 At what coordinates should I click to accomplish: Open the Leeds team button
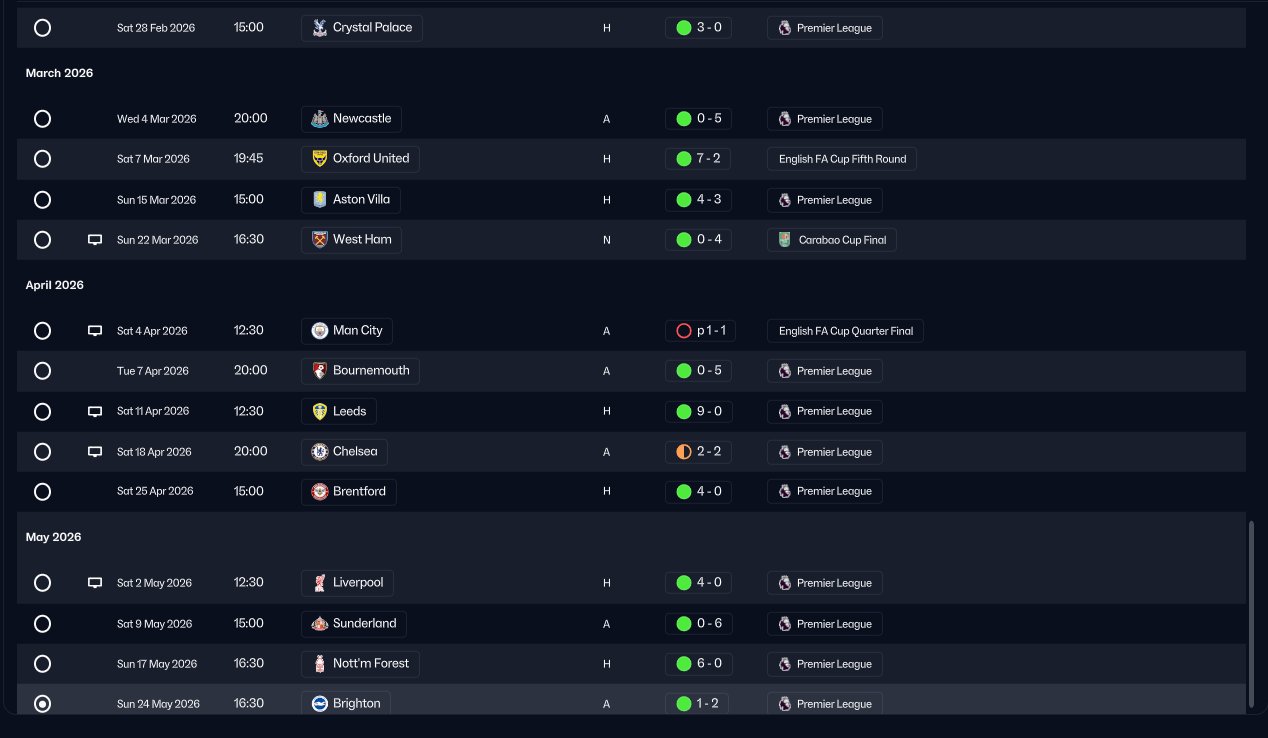339,411
